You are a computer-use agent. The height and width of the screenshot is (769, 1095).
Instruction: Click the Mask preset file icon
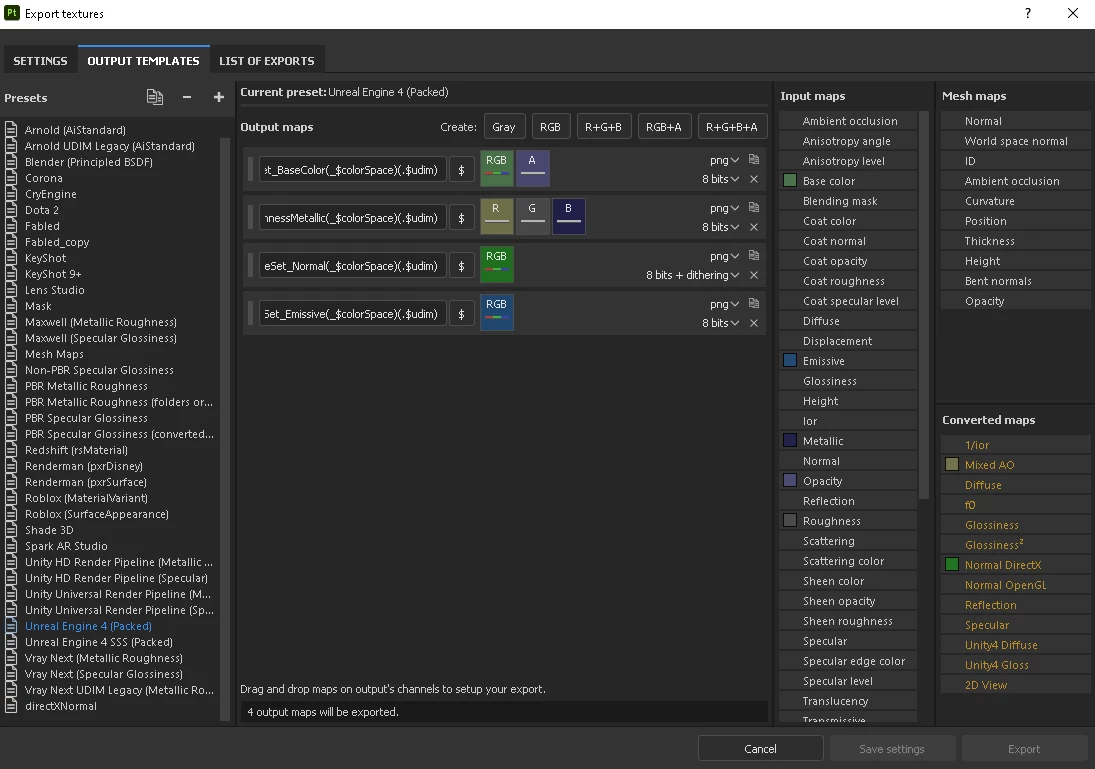click(x=11, y=306)
